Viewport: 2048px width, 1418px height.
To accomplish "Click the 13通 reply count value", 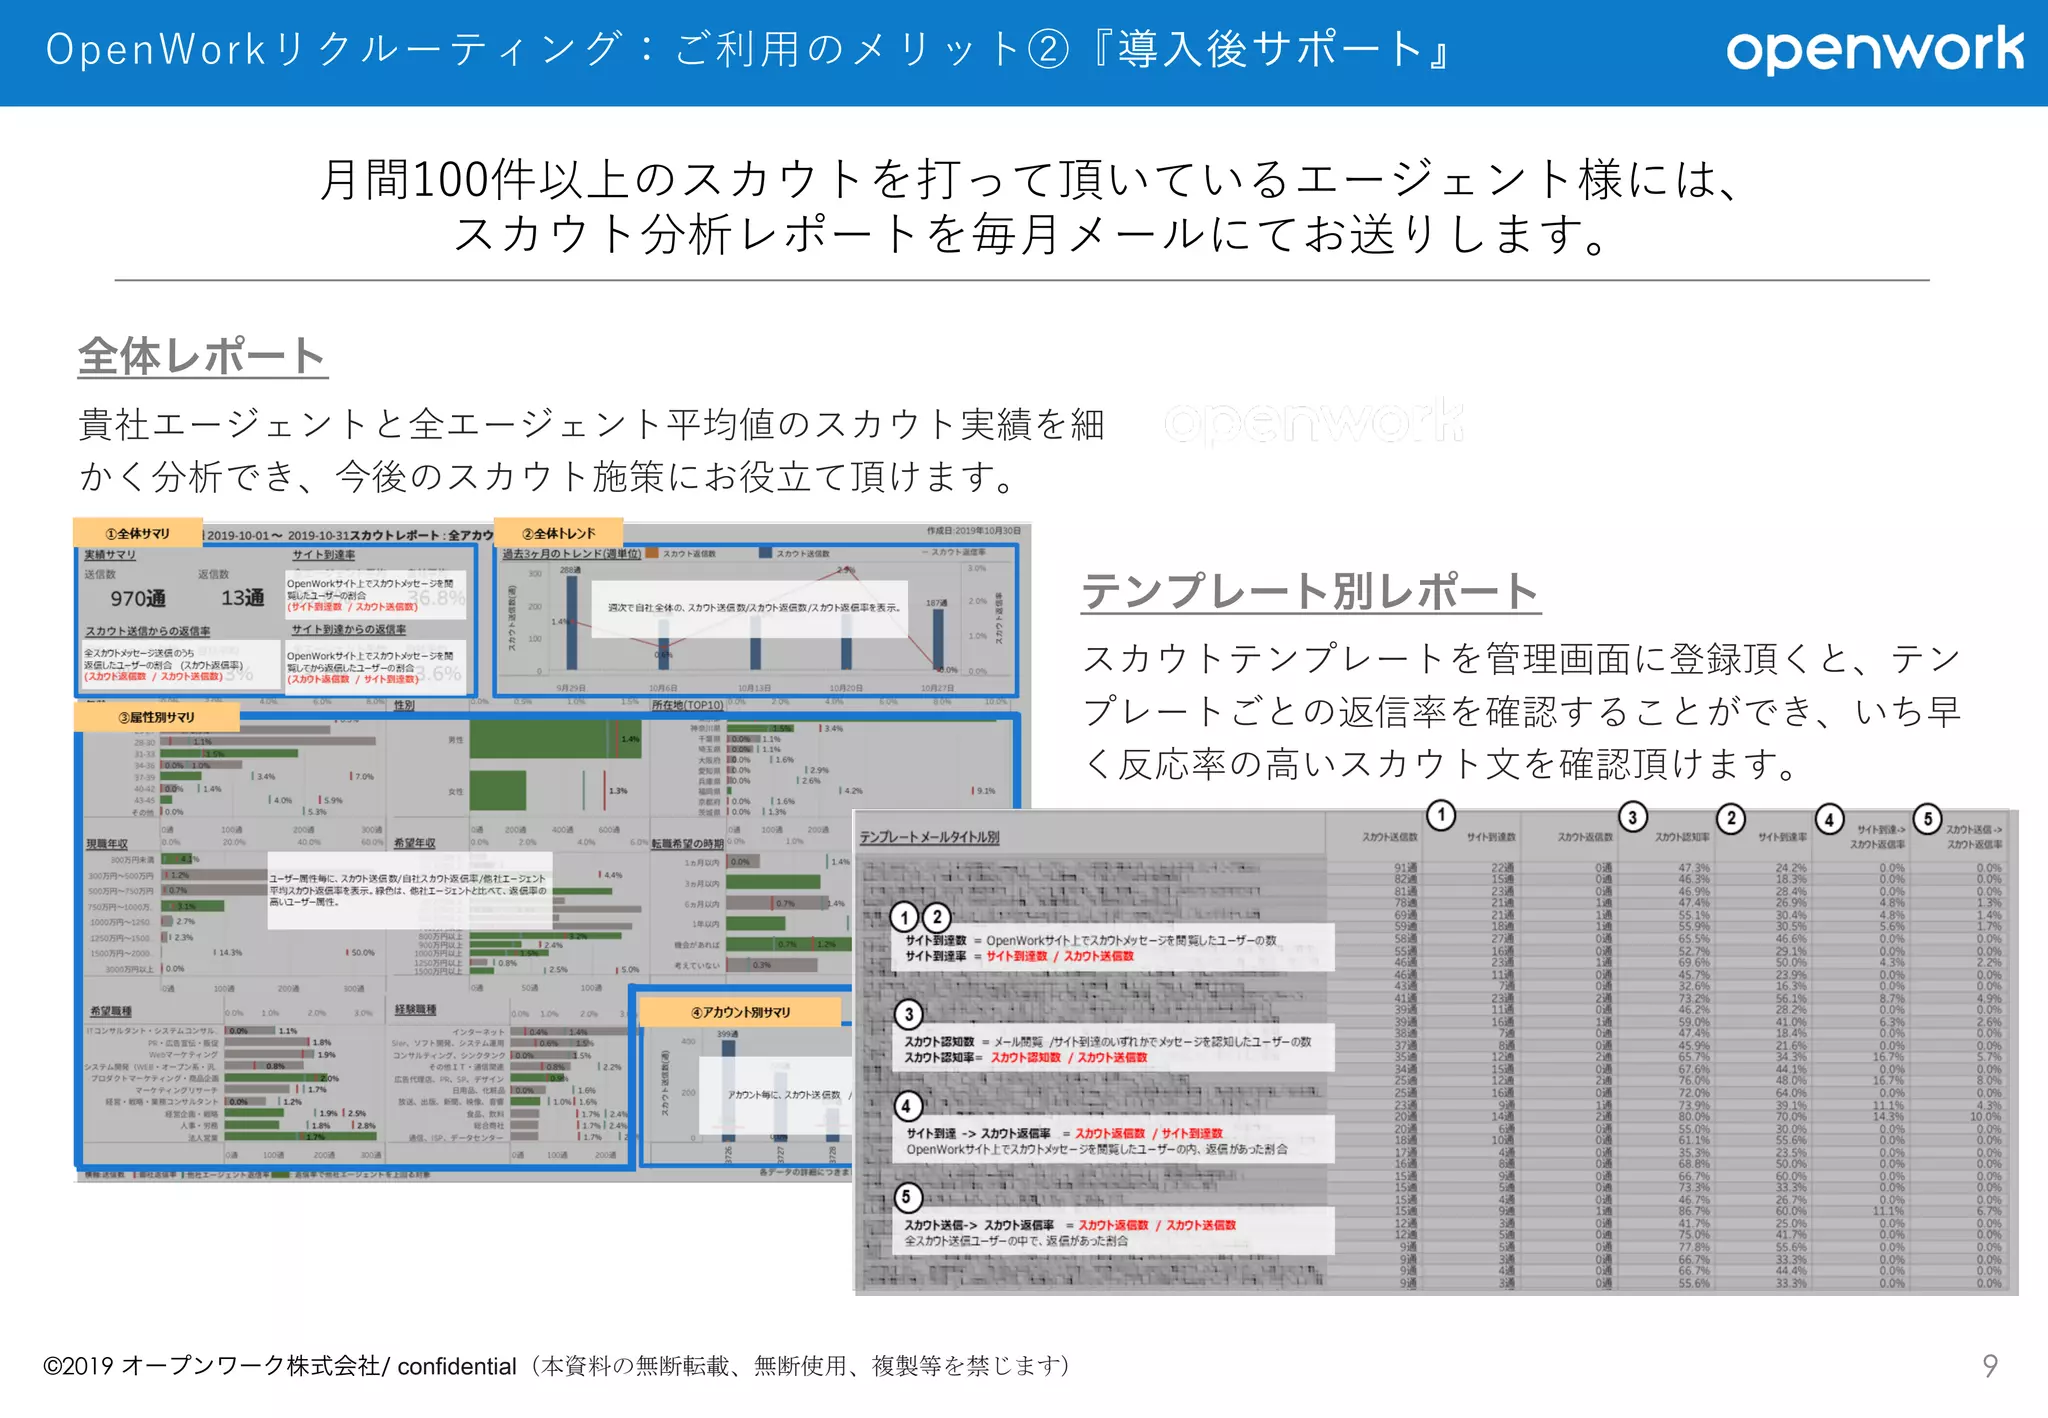I will [242, 598].
